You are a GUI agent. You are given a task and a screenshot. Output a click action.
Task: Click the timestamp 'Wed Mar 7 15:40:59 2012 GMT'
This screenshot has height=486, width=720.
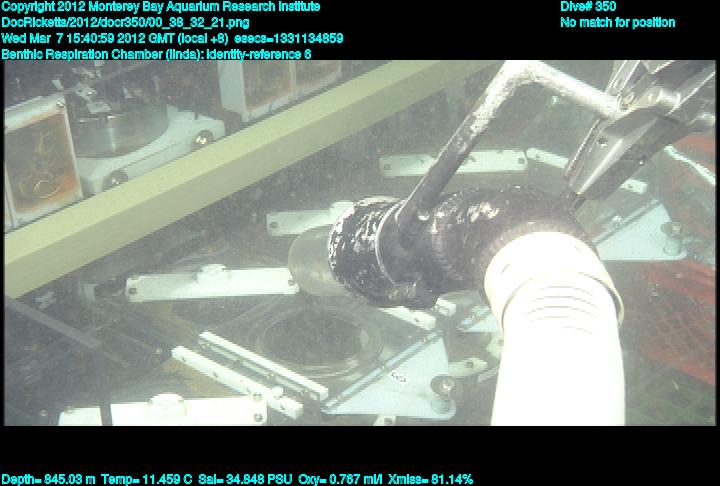pos(88,38)
